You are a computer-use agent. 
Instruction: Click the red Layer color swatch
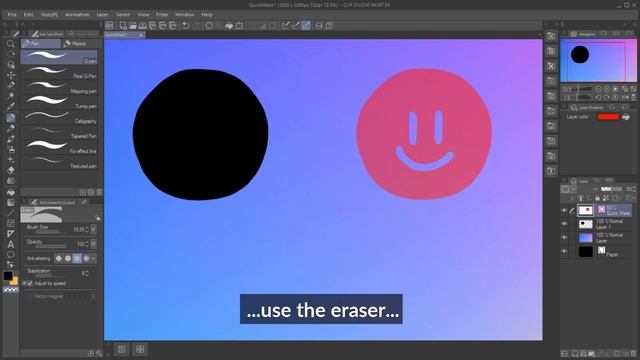609,117
